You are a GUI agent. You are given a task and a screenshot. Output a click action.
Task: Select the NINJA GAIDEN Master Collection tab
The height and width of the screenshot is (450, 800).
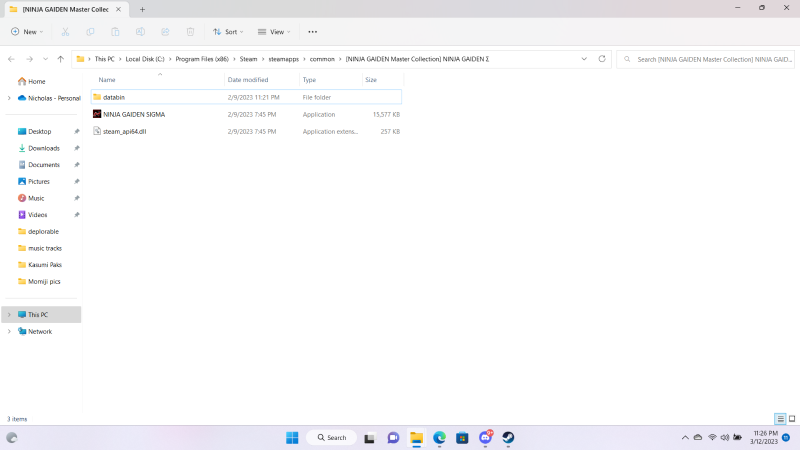click(65, 9)
